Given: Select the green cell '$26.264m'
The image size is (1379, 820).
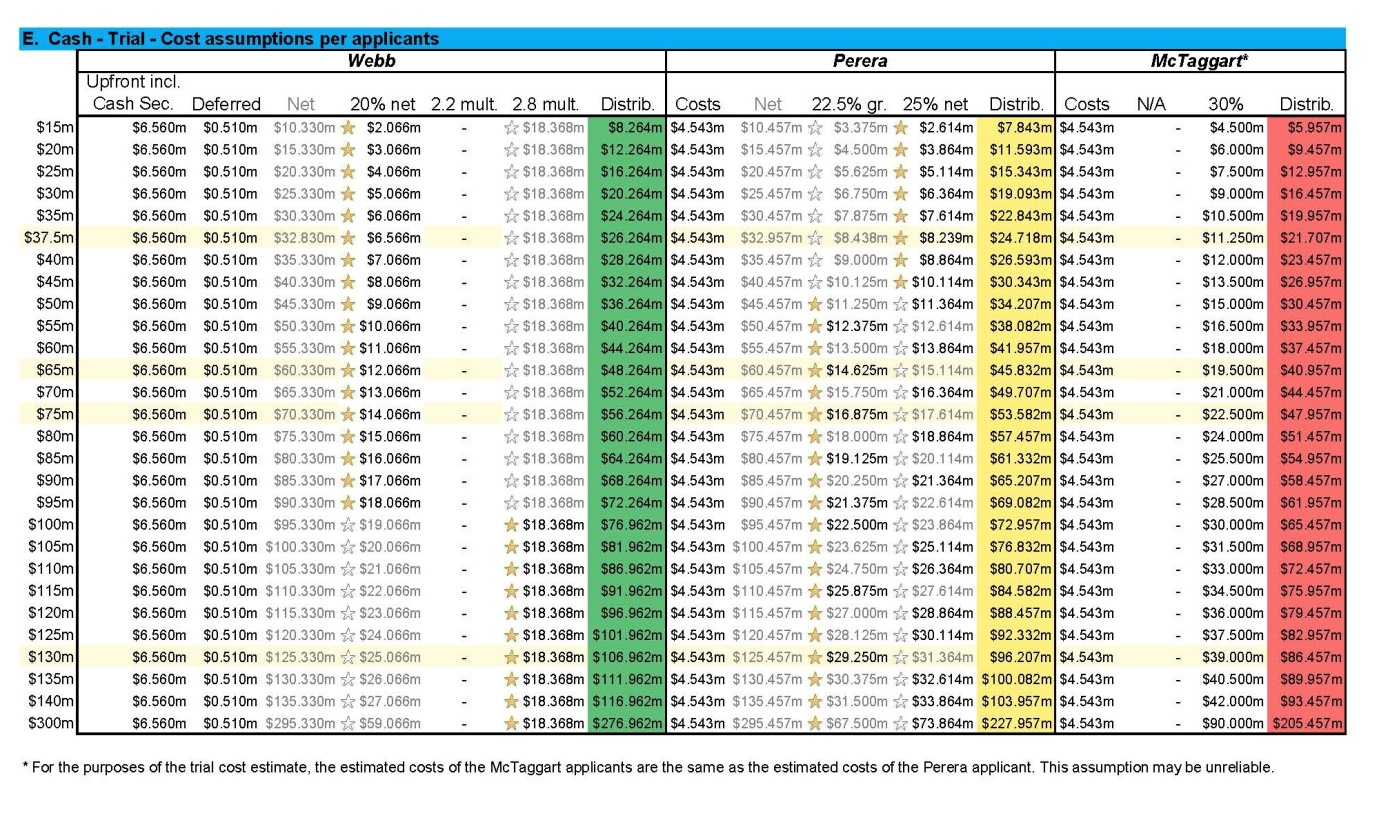Looking at the screenshot, I should coord(627,238).
